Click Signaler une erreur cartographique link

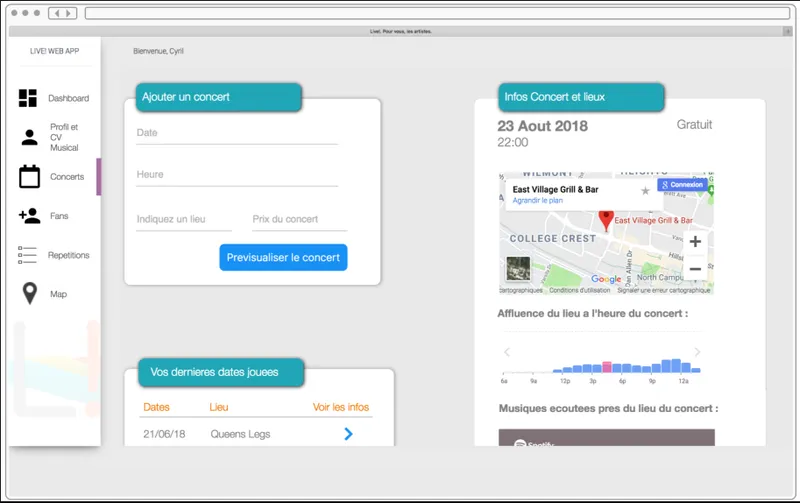coord(663,290)
